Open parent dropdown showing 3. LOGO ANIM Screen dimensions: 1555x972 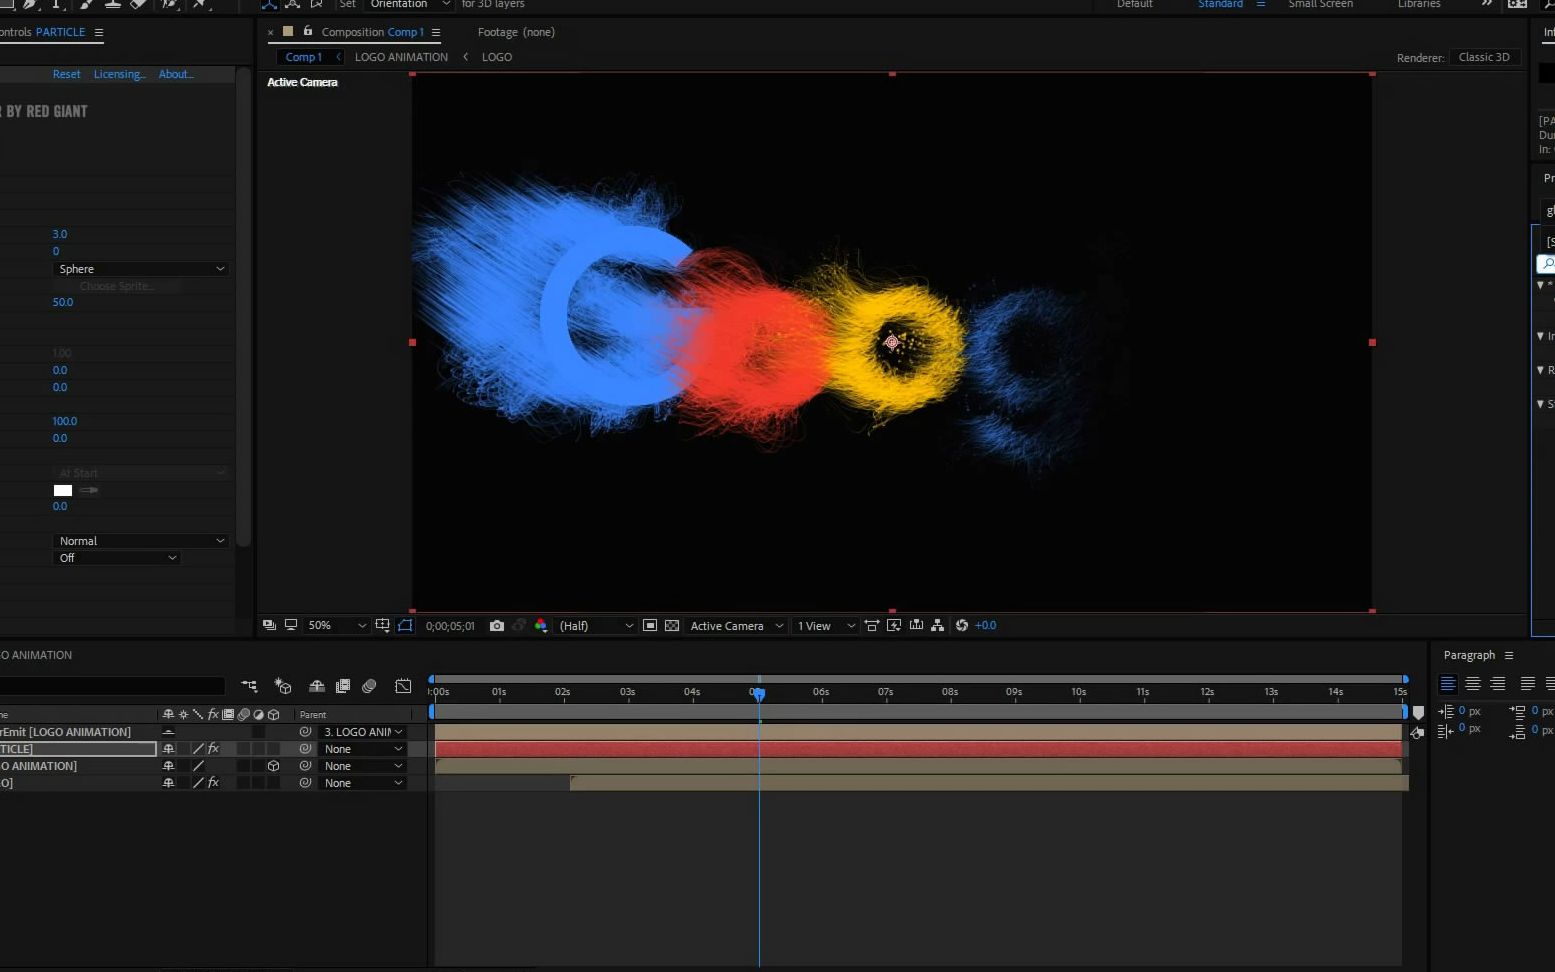coord(363,732)
